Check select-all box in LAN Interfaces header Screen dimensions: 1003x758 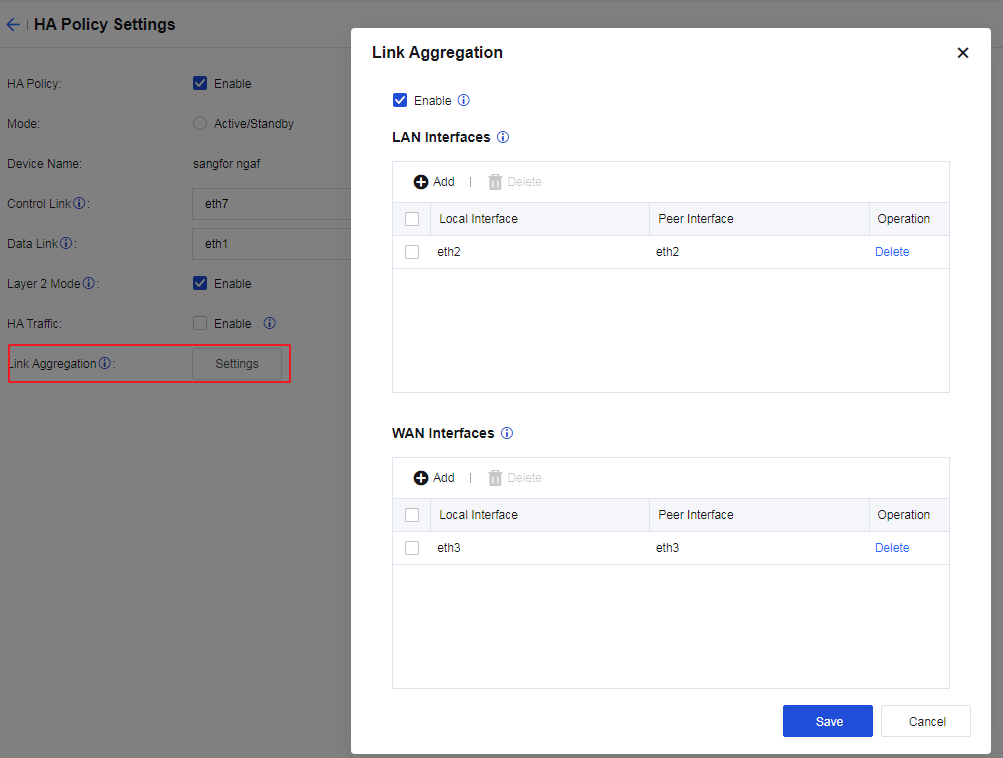[x=412, y=219]
